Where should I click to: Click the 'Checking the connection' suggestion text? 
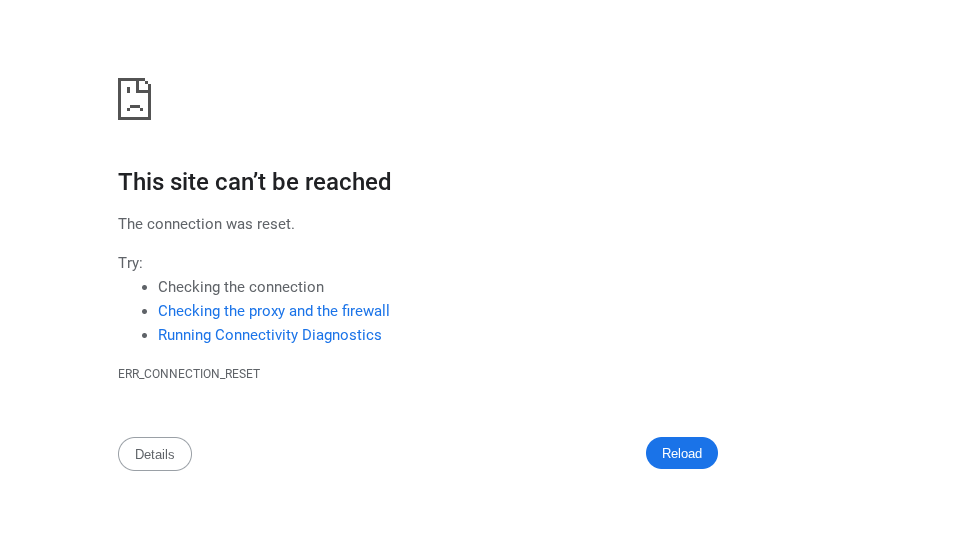click(x=240, y=287)
